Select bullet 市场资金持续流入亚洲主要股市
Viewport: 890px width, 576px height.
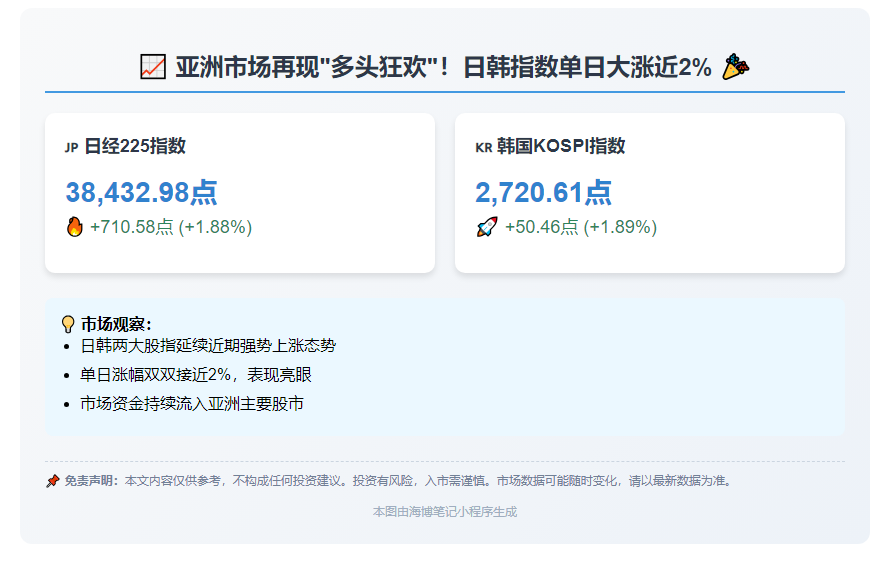192,404
